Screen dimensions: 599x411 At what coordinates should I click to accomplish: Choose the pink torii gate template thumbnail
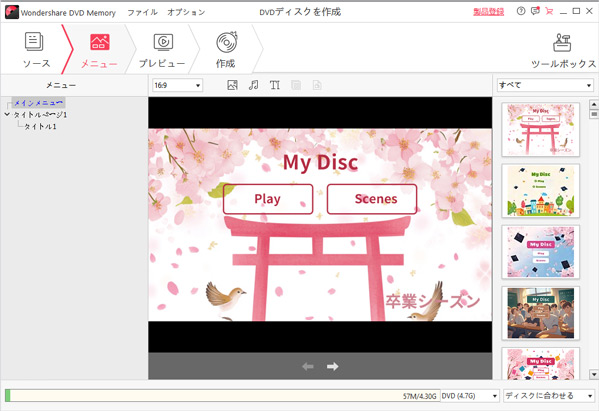coord(541,129)
